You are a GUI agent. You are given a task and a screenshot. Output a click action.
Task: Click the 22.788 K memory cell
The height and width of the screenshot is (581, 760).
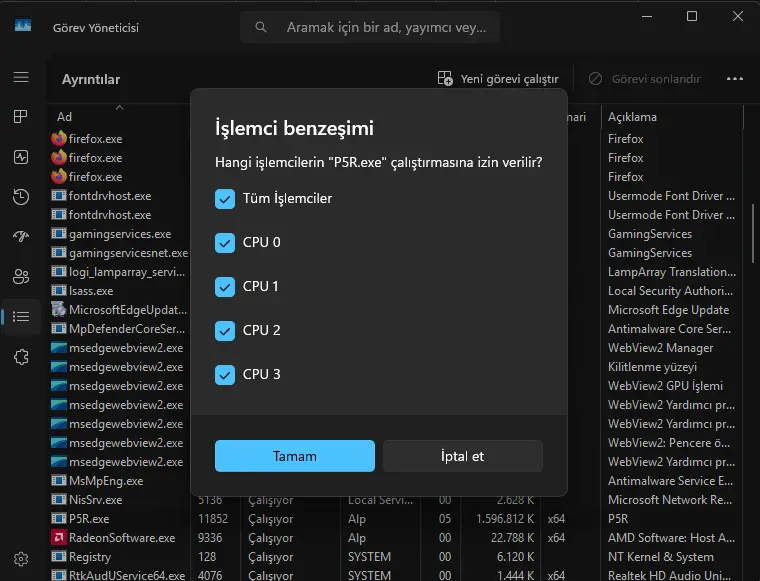pos(512,537)
